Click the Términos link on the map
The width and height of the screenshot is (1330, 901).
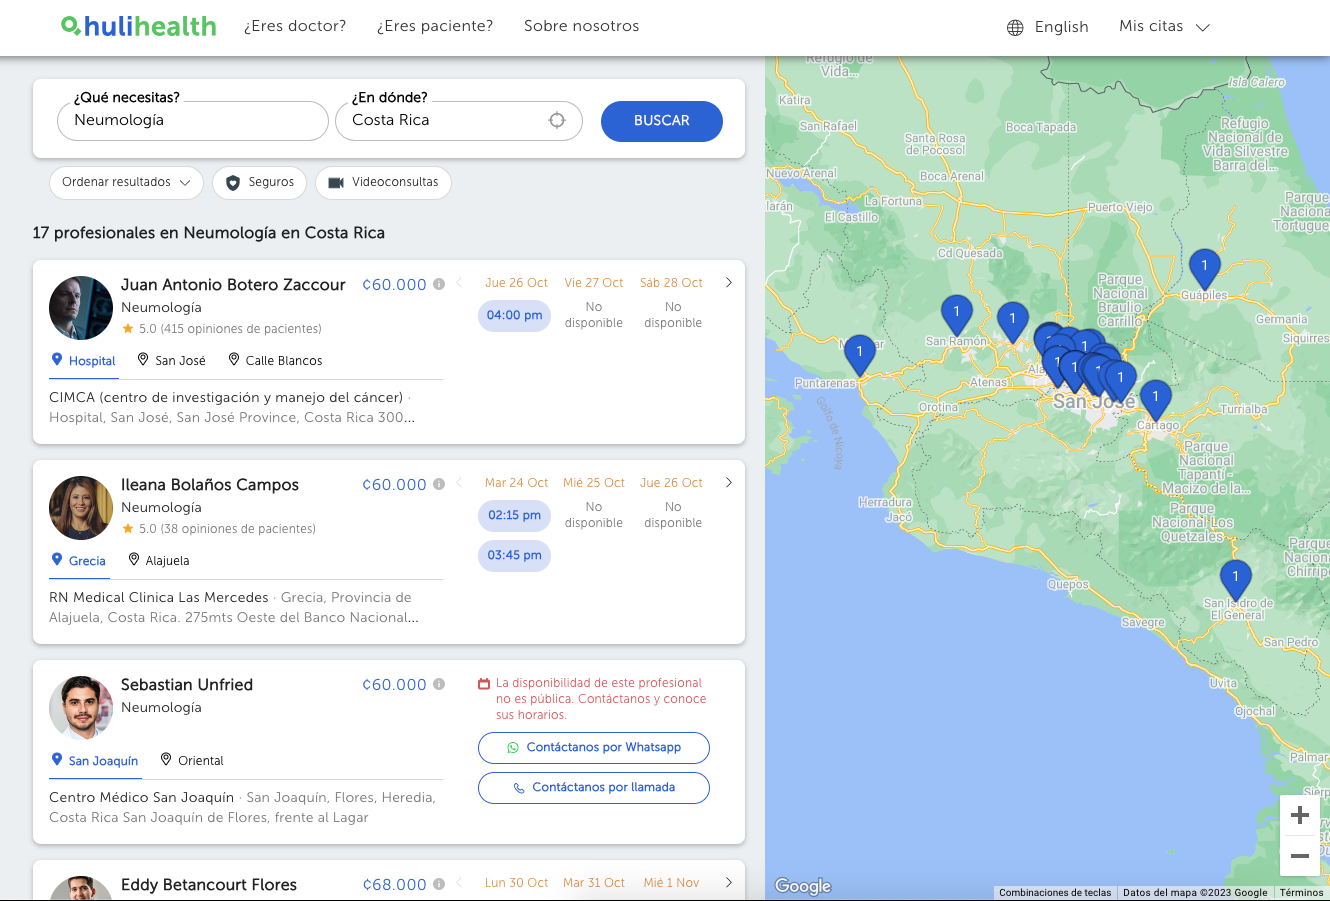click(1301, 893)
